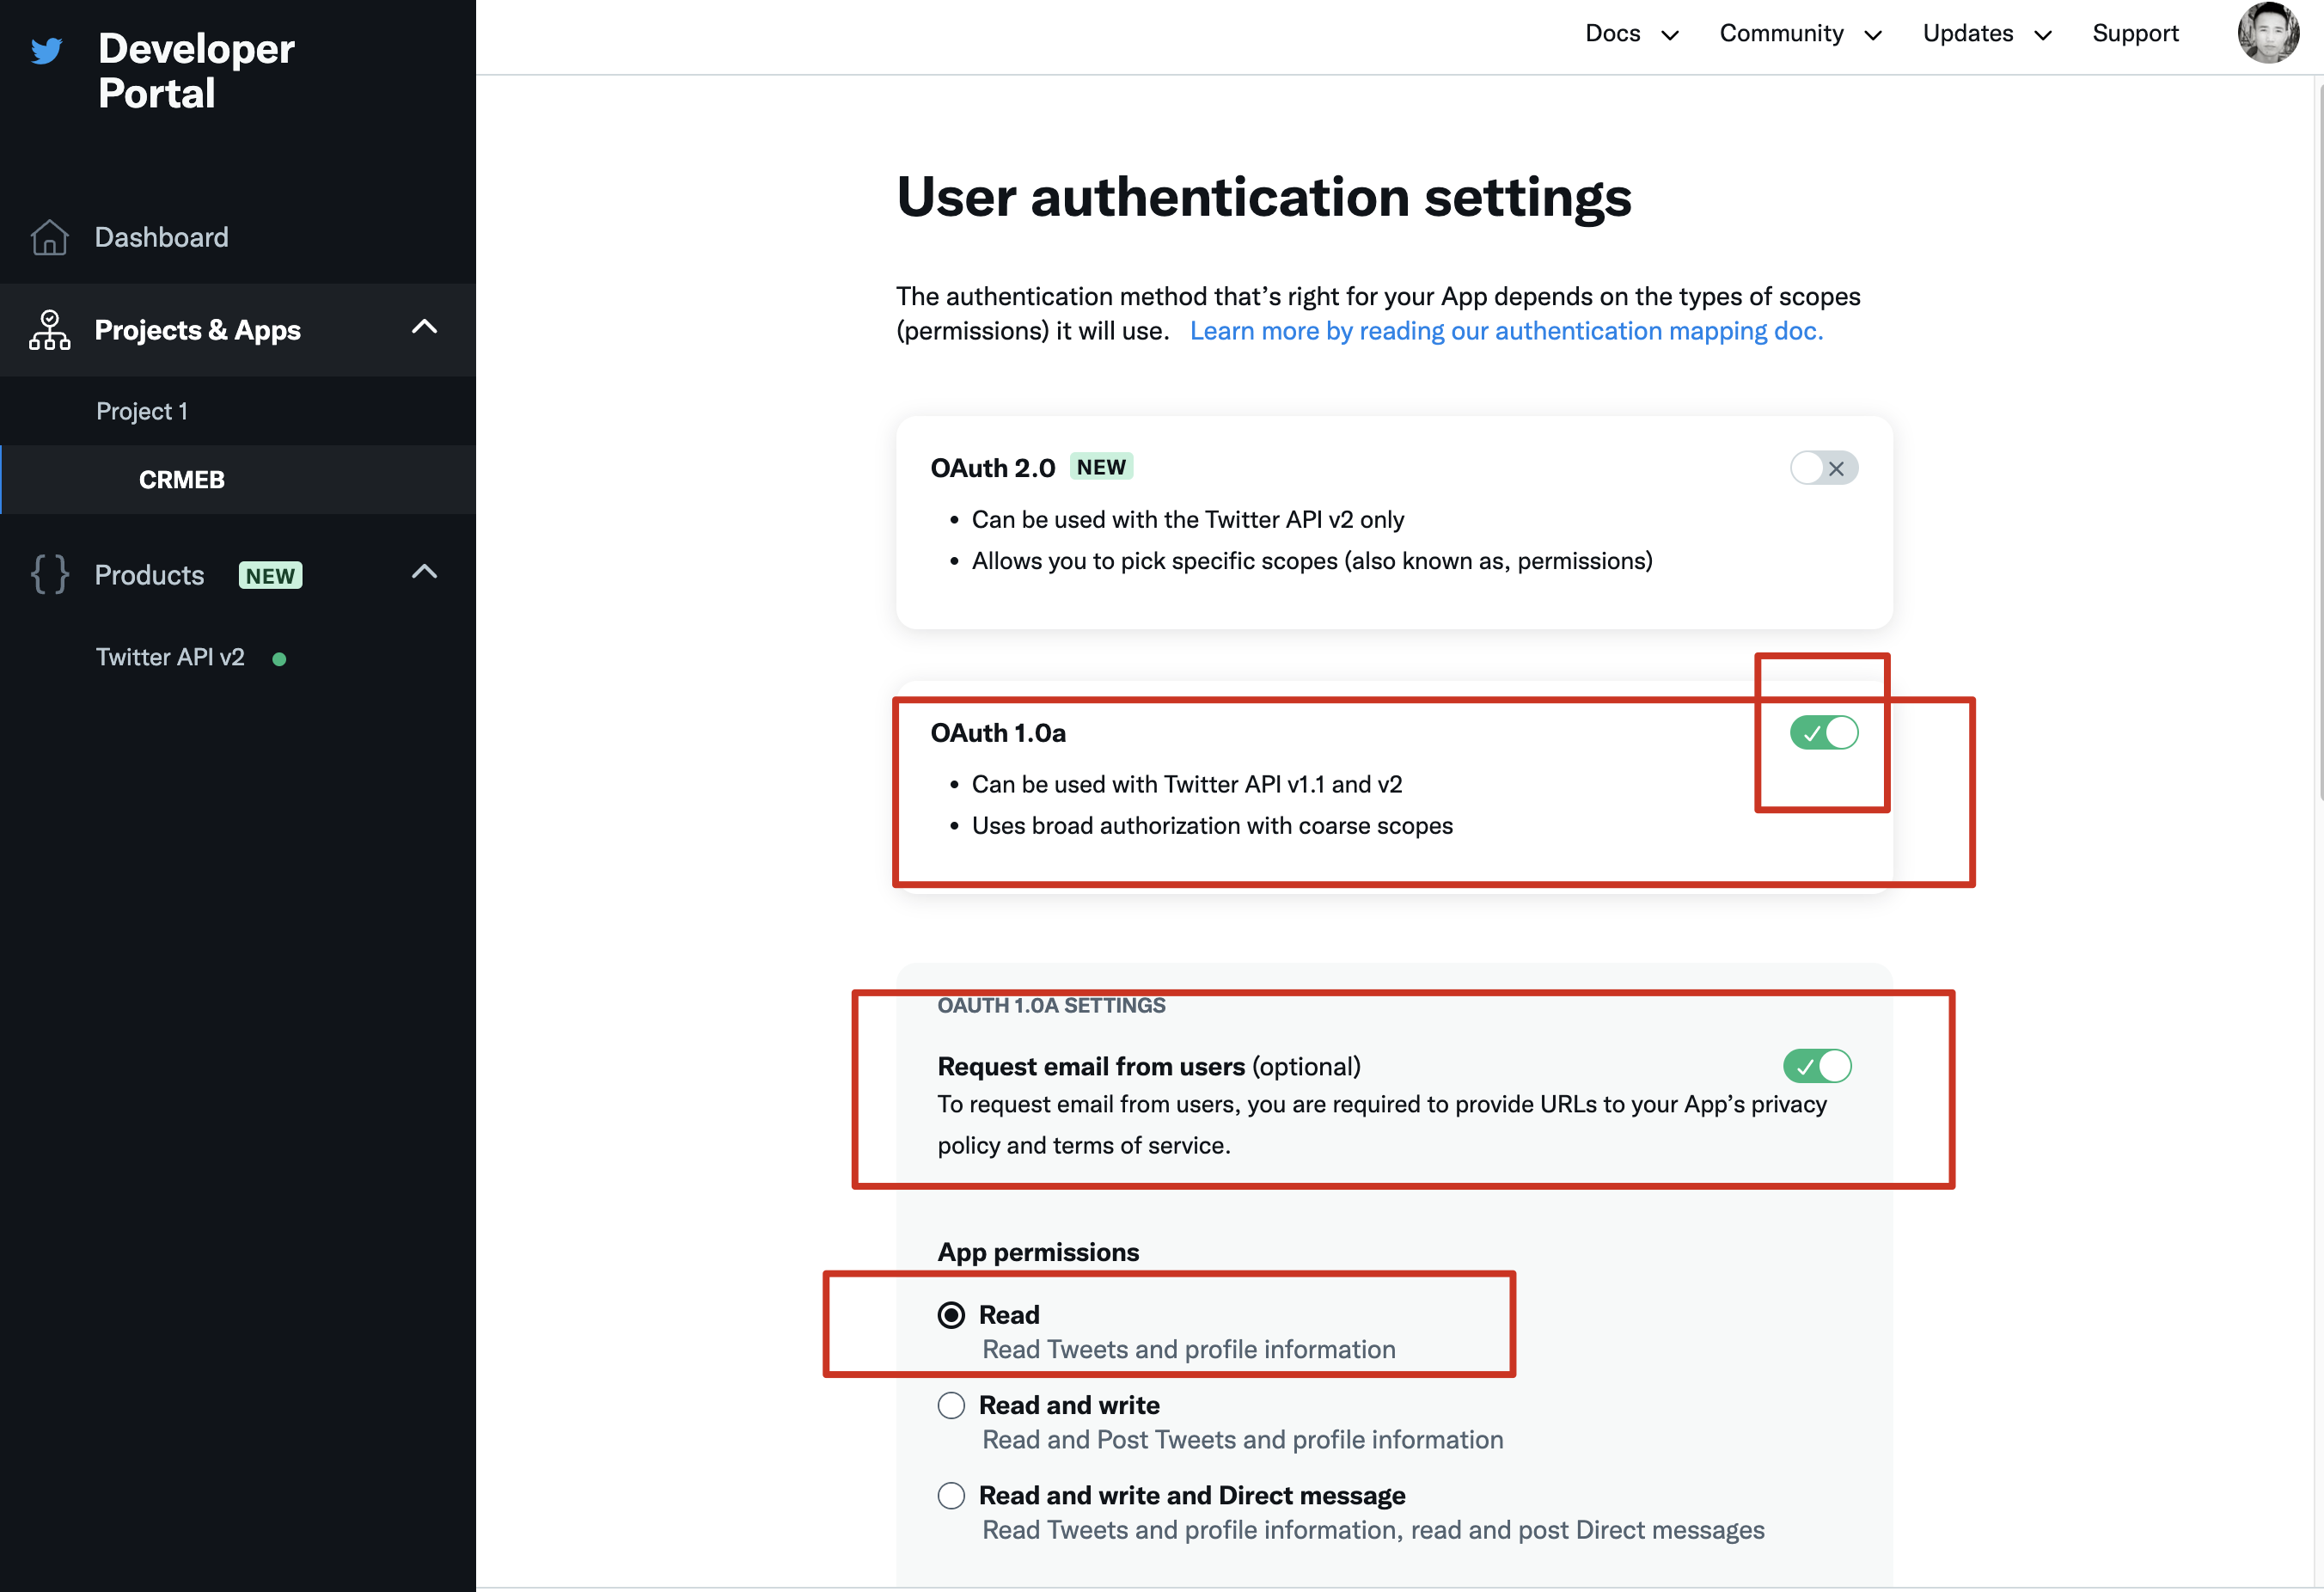Click the NEW badge next to OAuth 2.0
This screenshot has height=1592, width=2324.
(1101, 467)
